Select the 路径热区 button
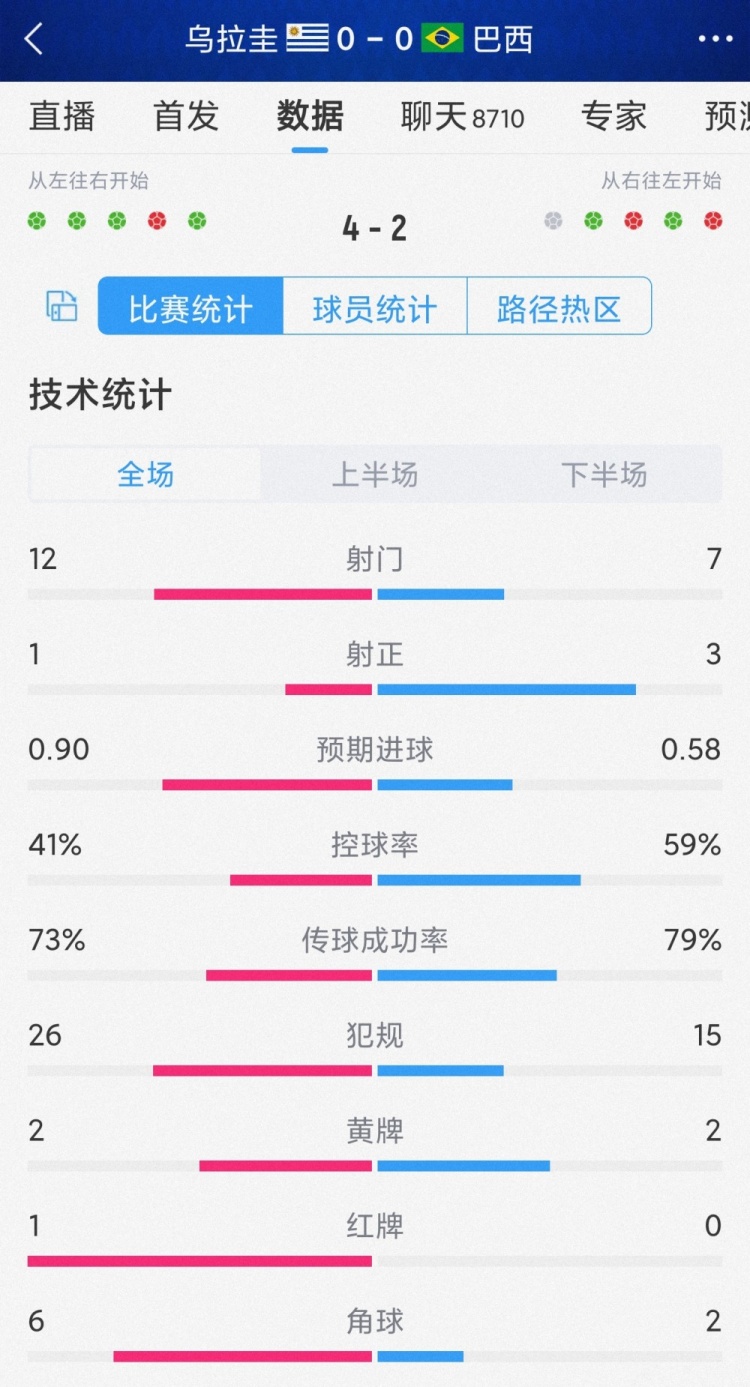 [x=559, y=307]
